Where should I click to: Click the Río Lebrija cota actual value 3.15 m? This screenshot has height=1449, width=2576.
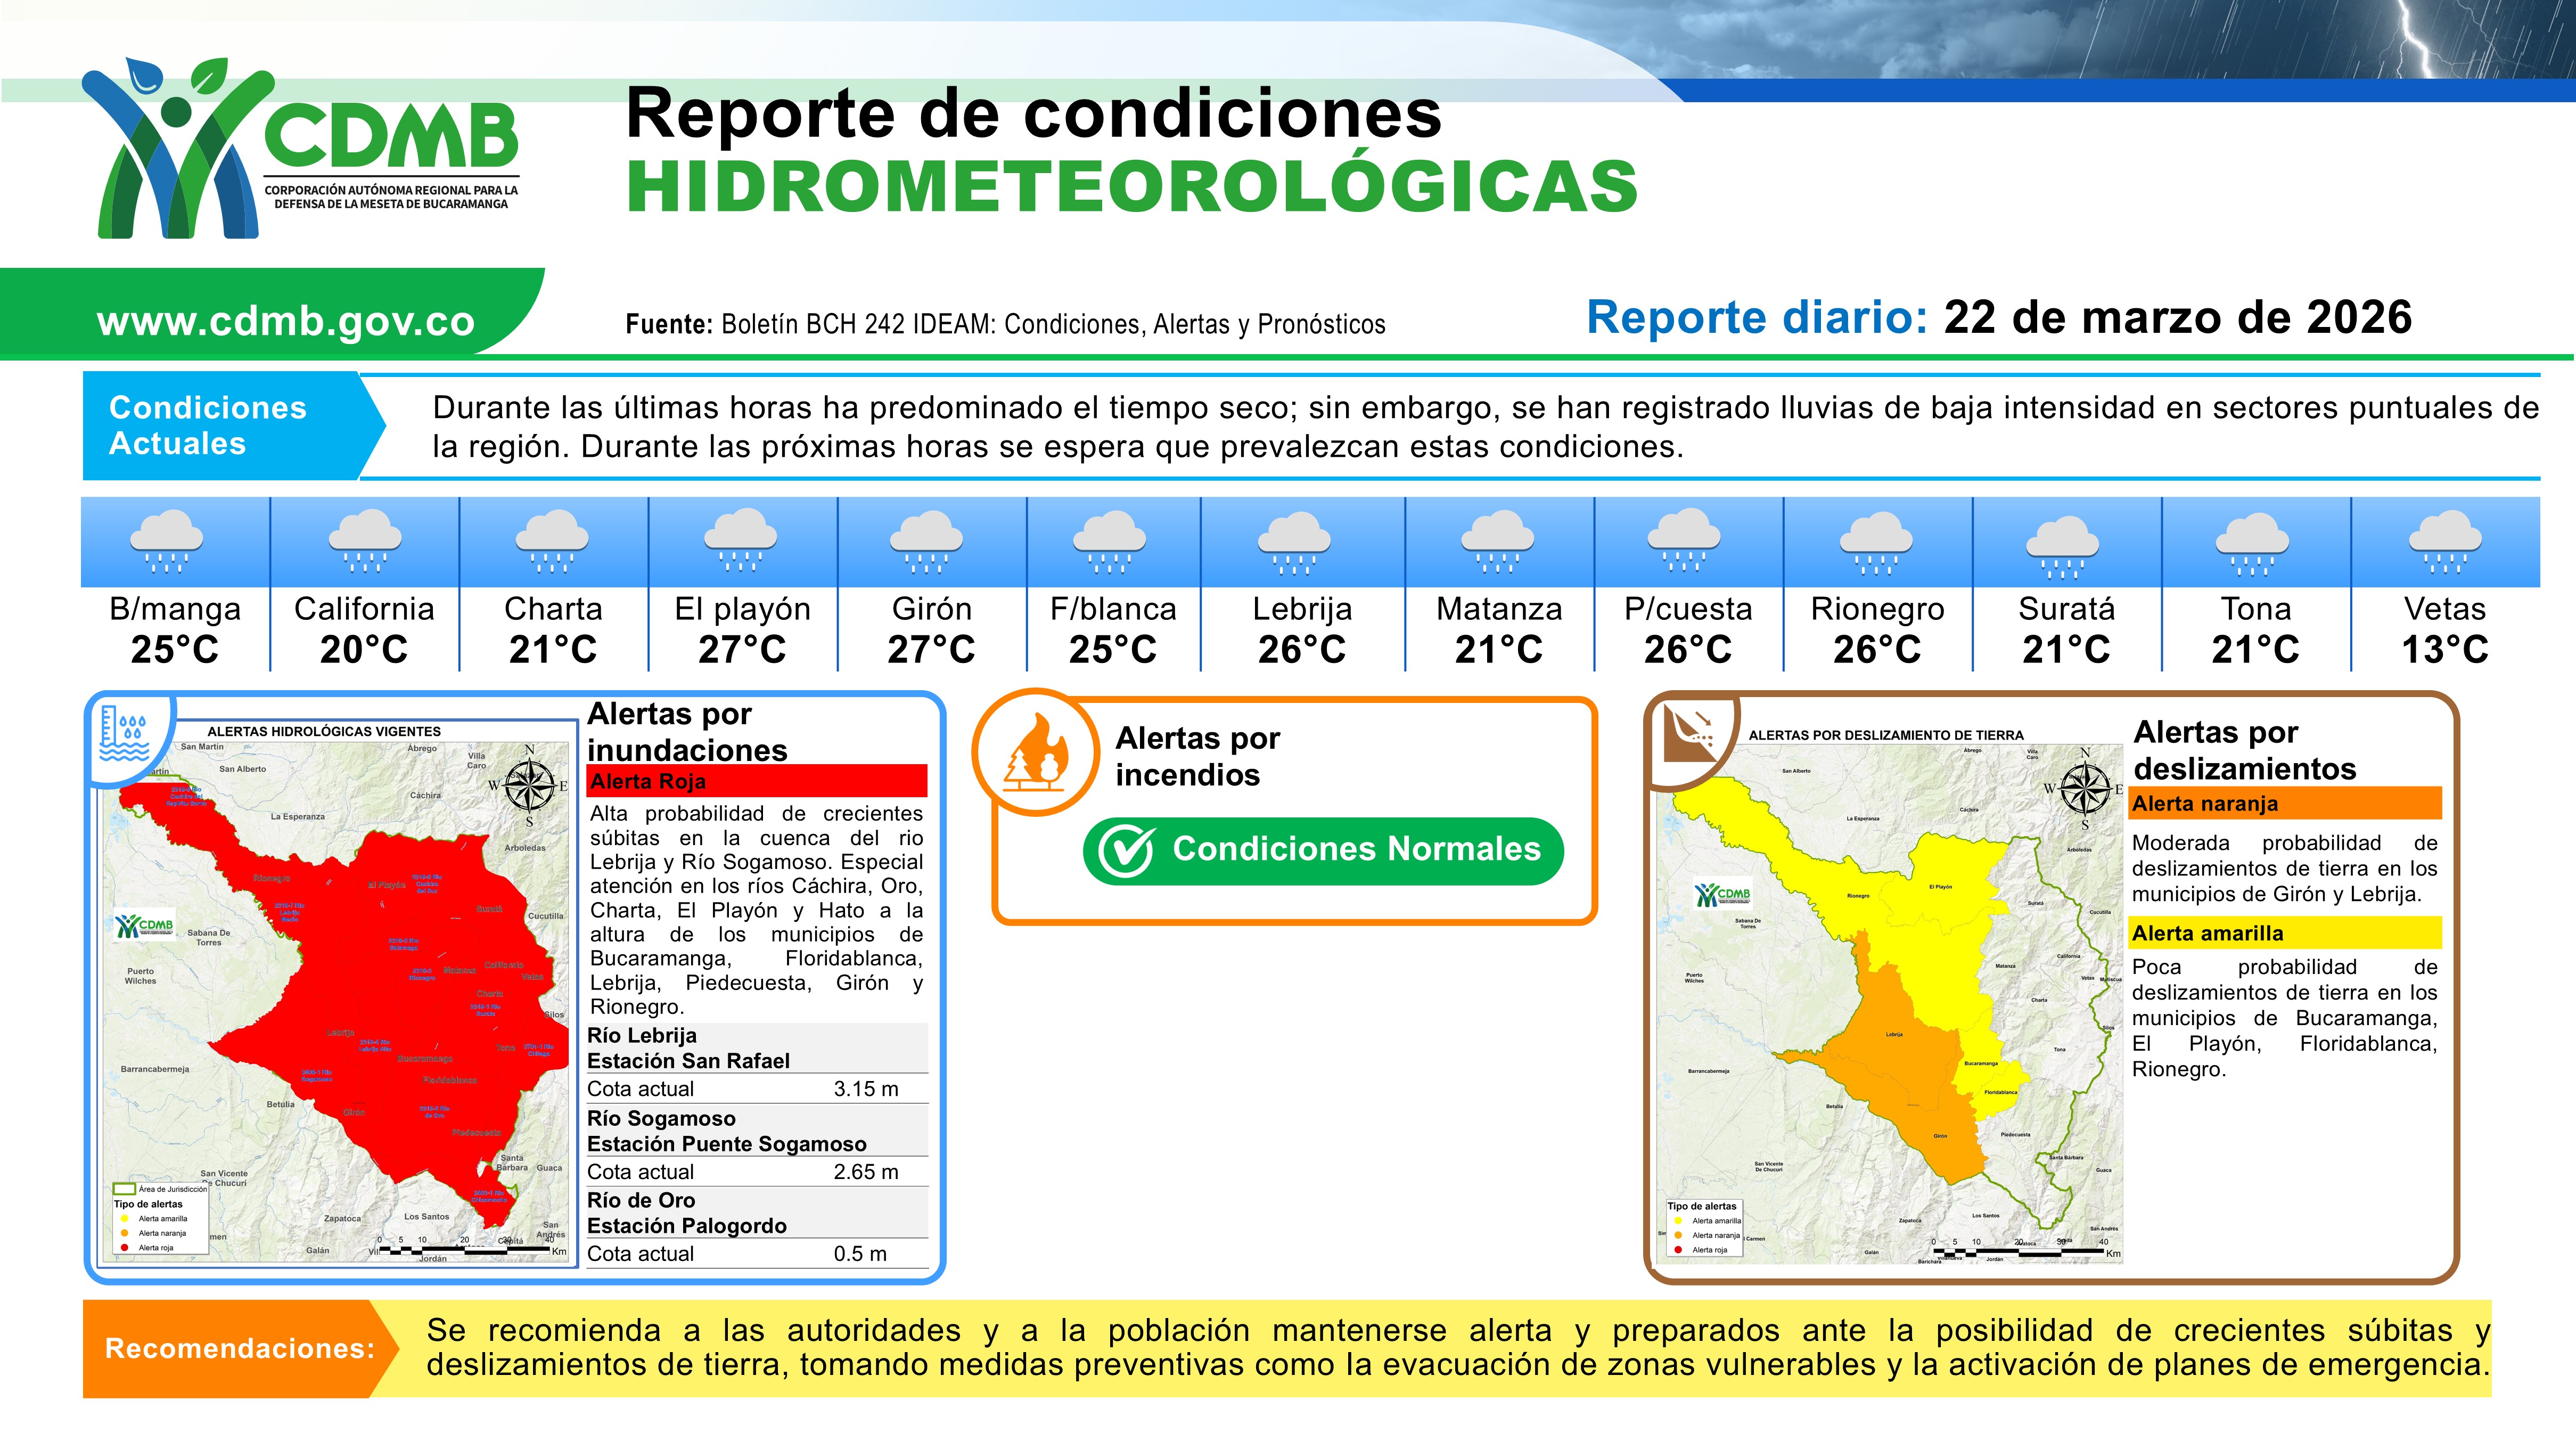(x=865, y=1089)
